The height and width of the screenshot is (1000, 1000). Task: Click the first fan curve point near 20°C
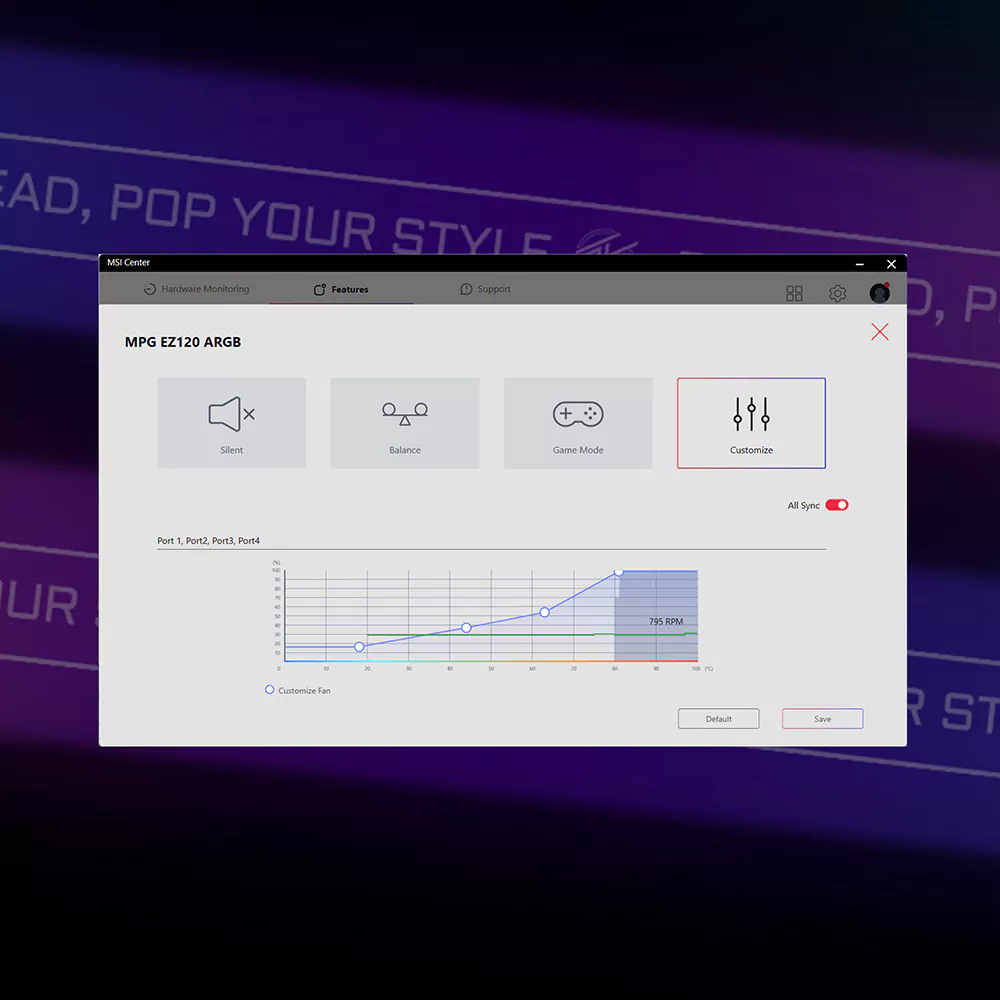click(x=359, y=647)
